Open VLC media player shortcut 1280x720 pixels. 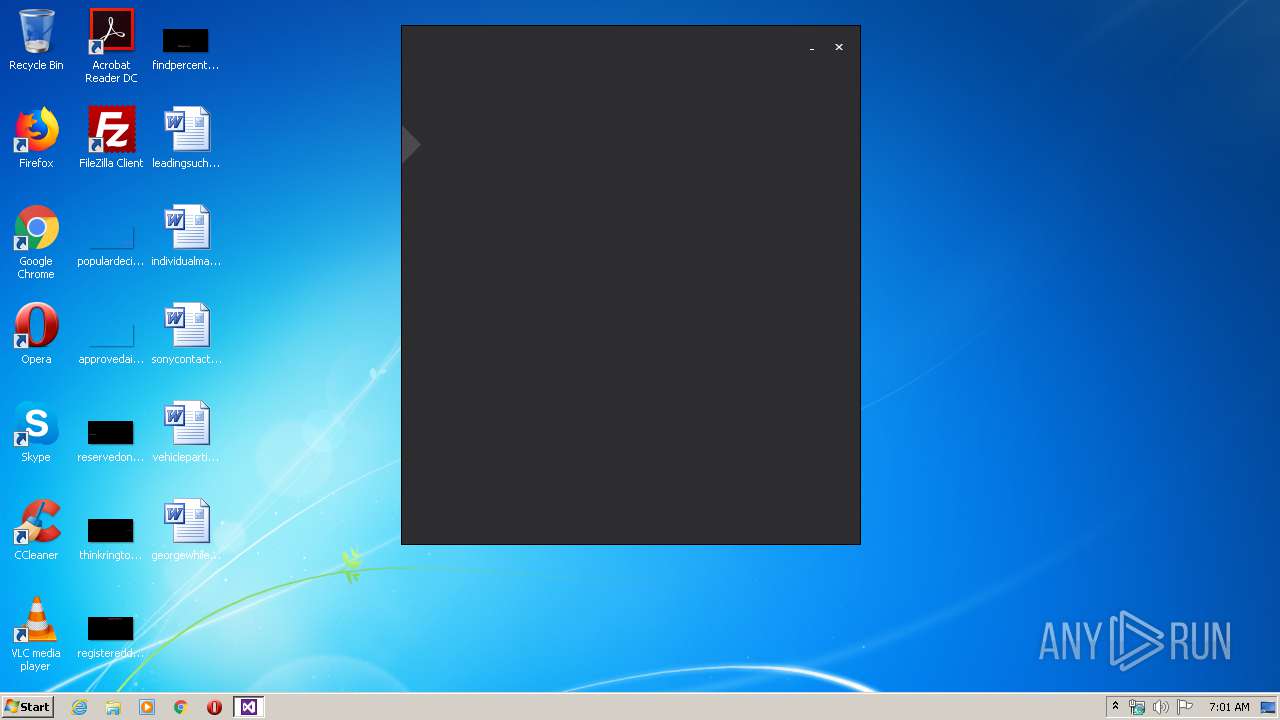pos(36,634)
